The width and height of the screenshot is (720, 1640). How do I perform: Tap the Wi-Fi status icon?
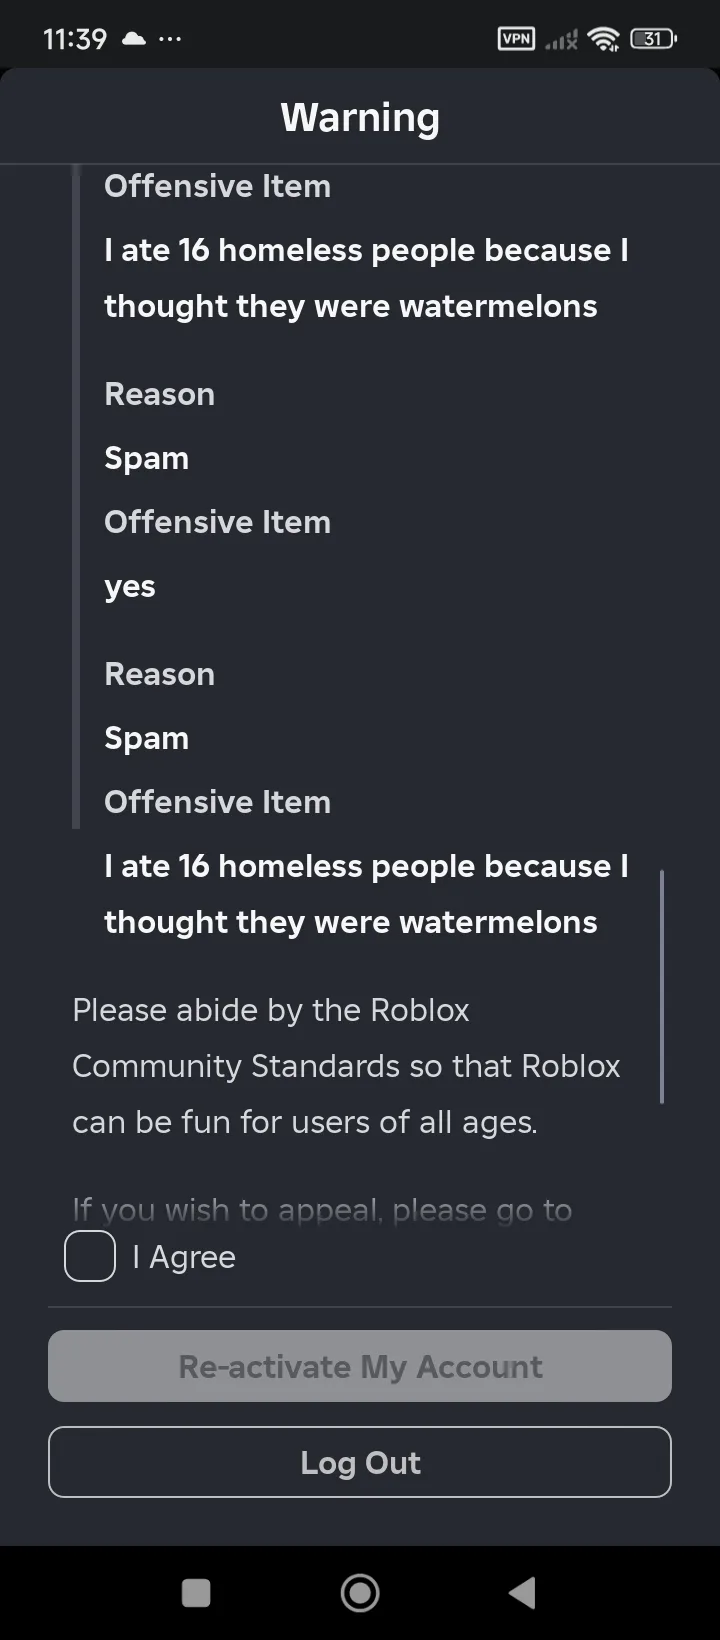604,39
